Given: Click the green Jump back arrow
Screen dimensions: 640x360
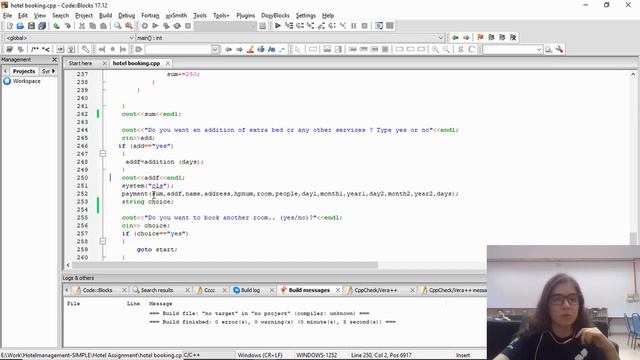Looking at the screenshot, I should coord(455,38).
